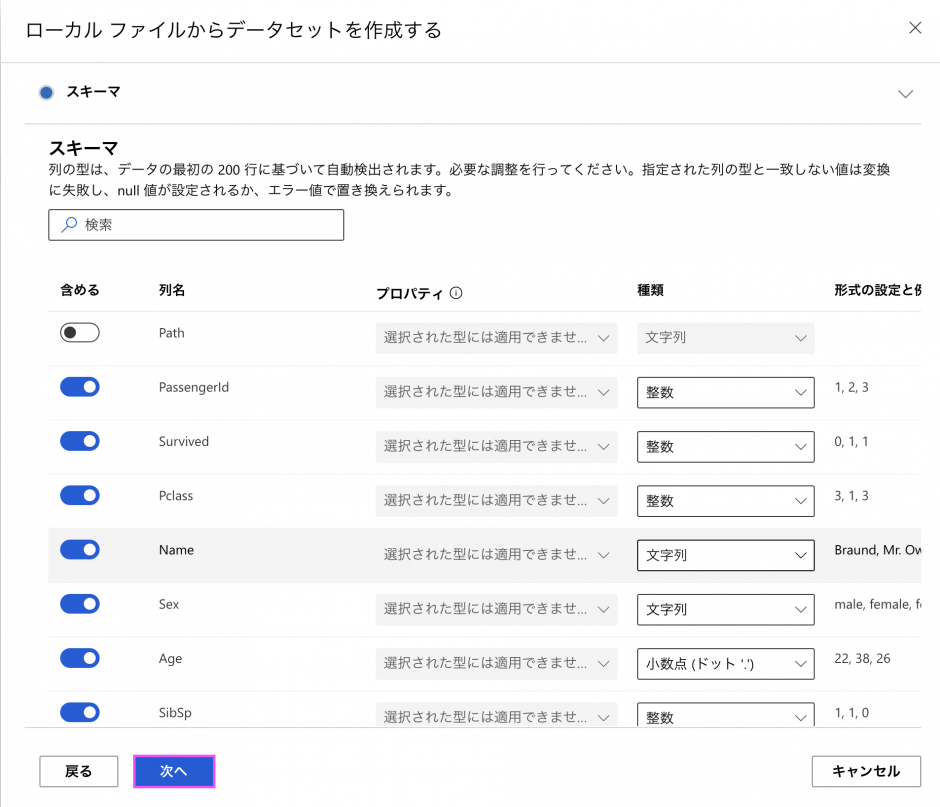940x807 pixels.
Task: Click the search magnifier icon
Action: (x=69, y=225)
